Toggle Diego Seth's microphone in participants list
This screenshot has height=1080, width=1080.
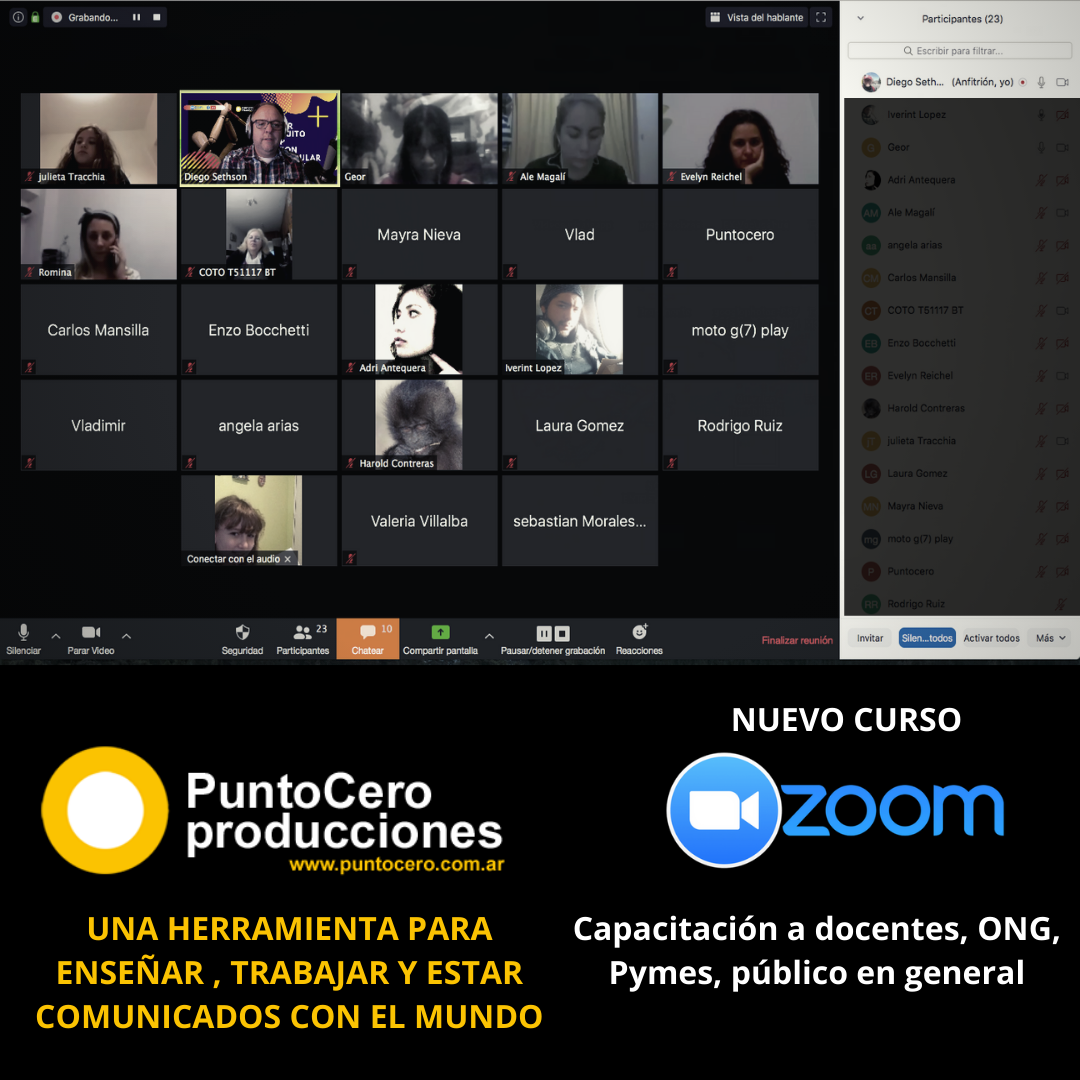coord(1041,82)
